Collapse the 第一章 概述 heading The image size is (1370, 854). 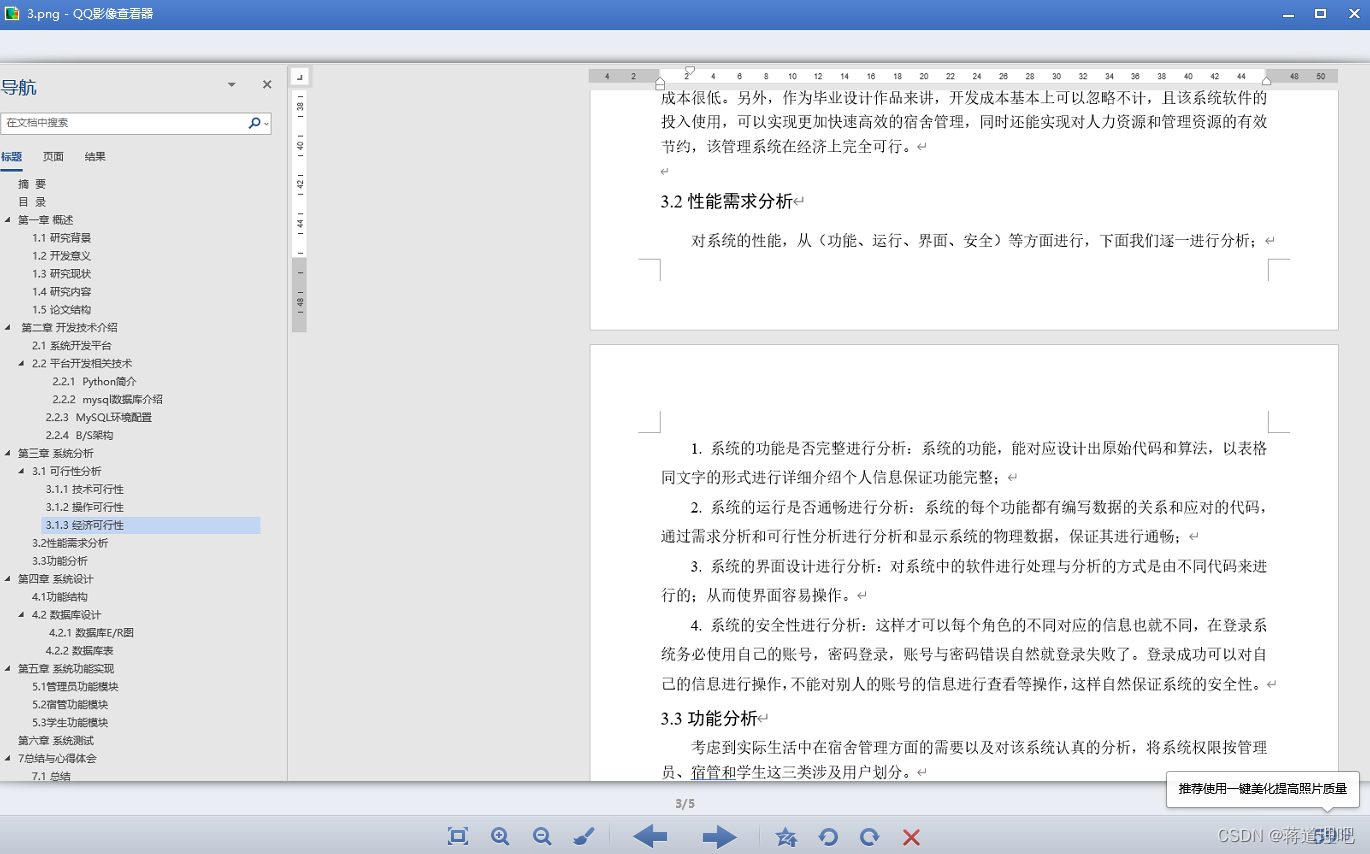pos(8,220)
